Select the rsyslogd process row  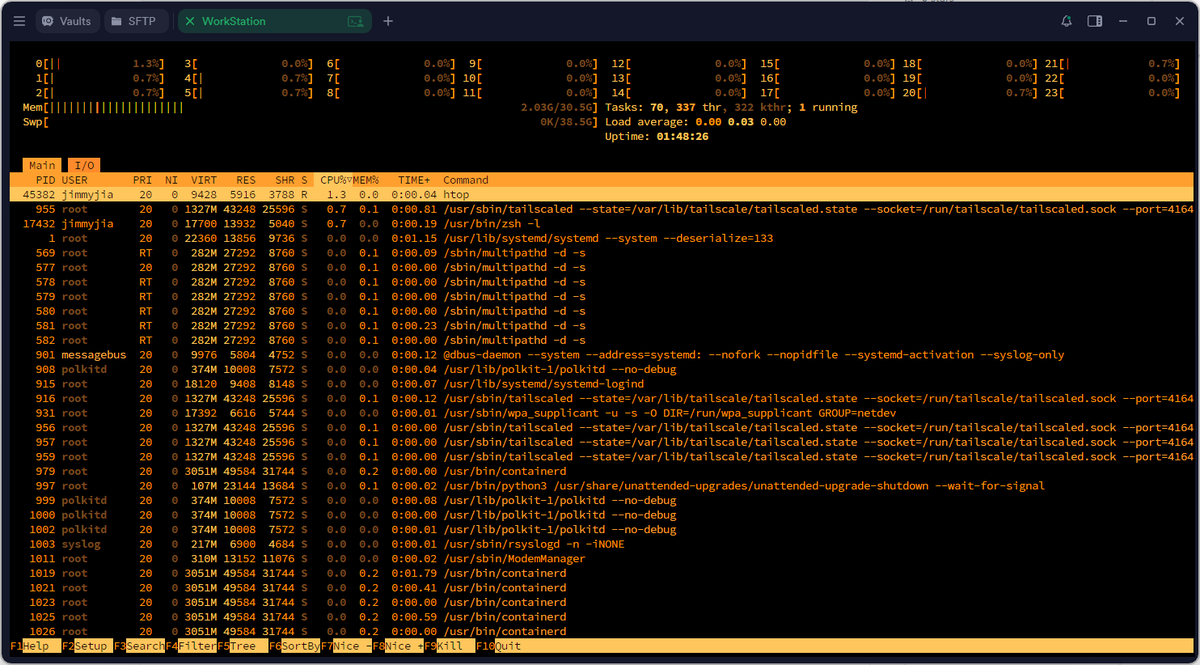coord(602,544)
